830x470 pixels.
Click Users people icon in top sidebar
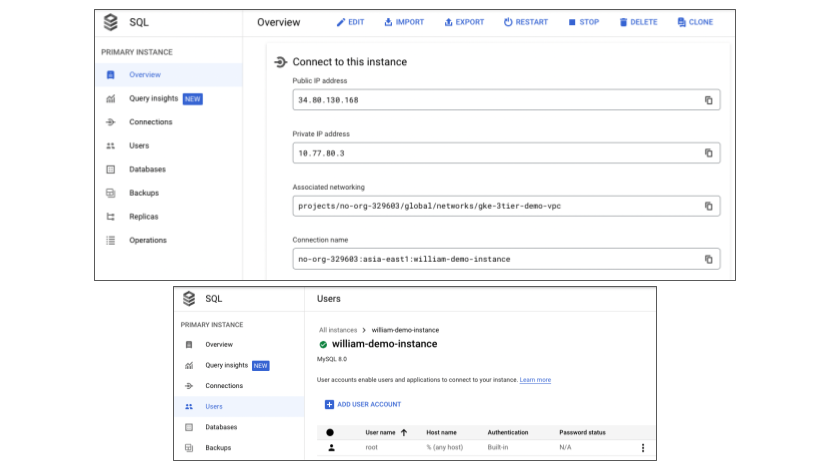(111, 146)
